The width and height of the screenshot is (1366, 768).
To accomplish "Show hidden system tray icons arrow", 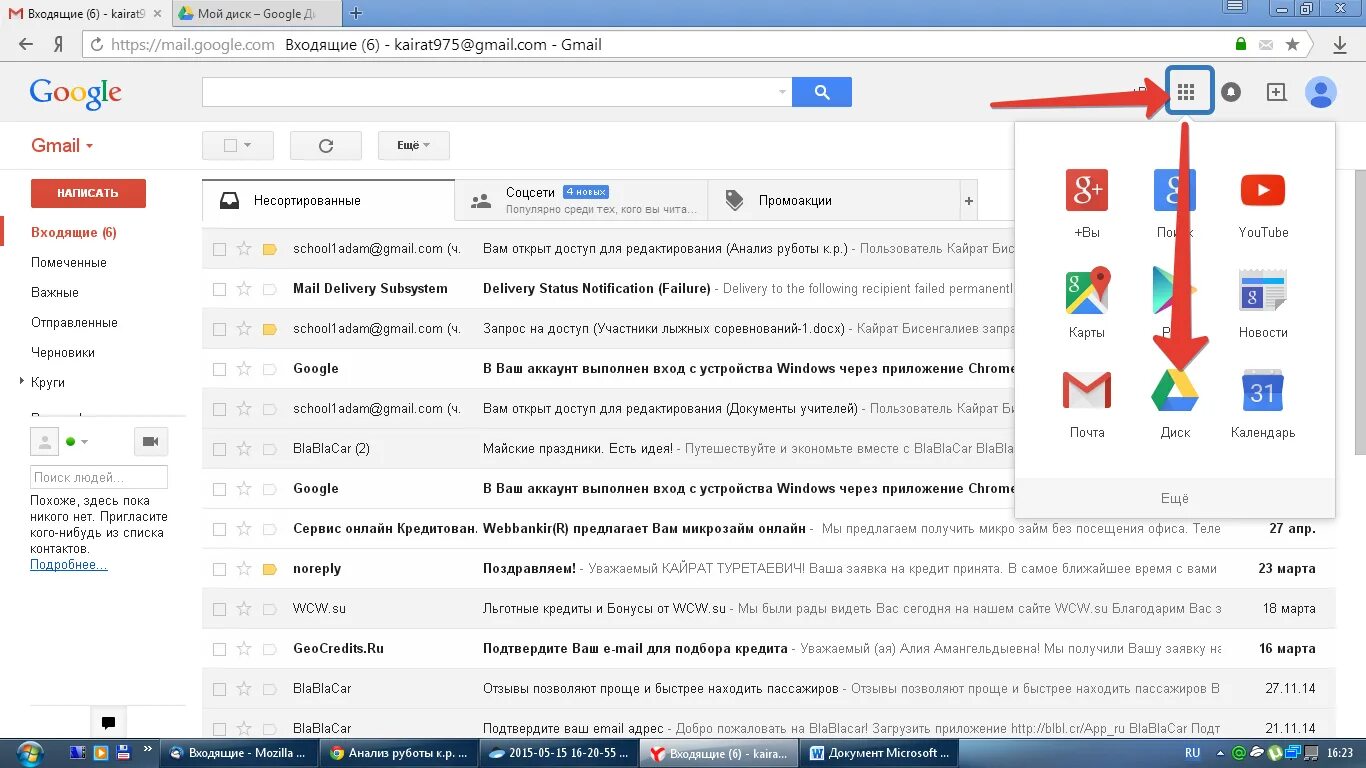I will coord(1220,752).
